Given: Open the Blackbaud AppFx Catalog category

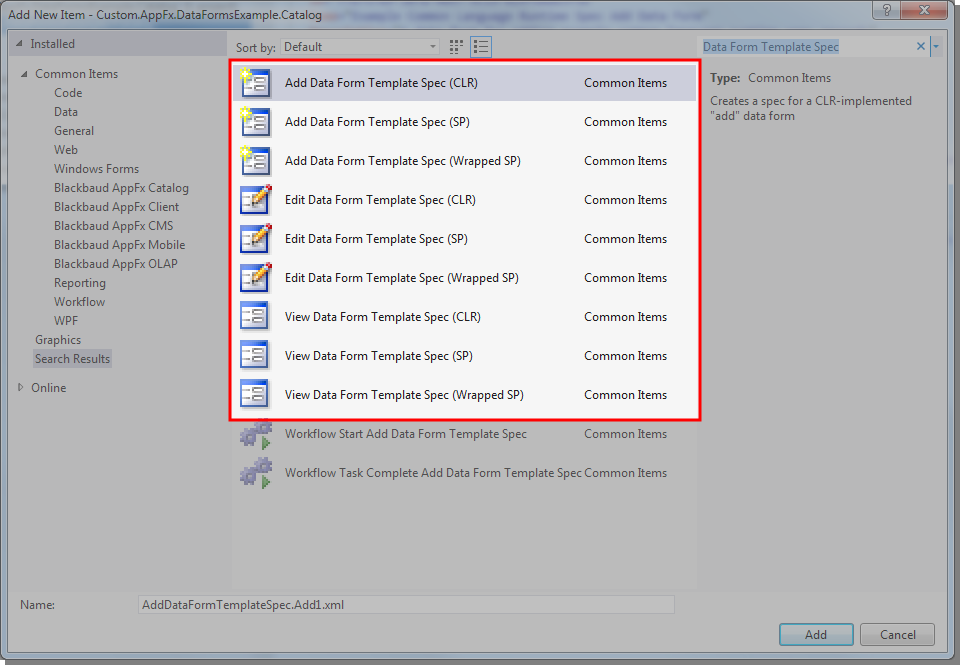Looking at the screenshot, I should [x=121, y=188].
